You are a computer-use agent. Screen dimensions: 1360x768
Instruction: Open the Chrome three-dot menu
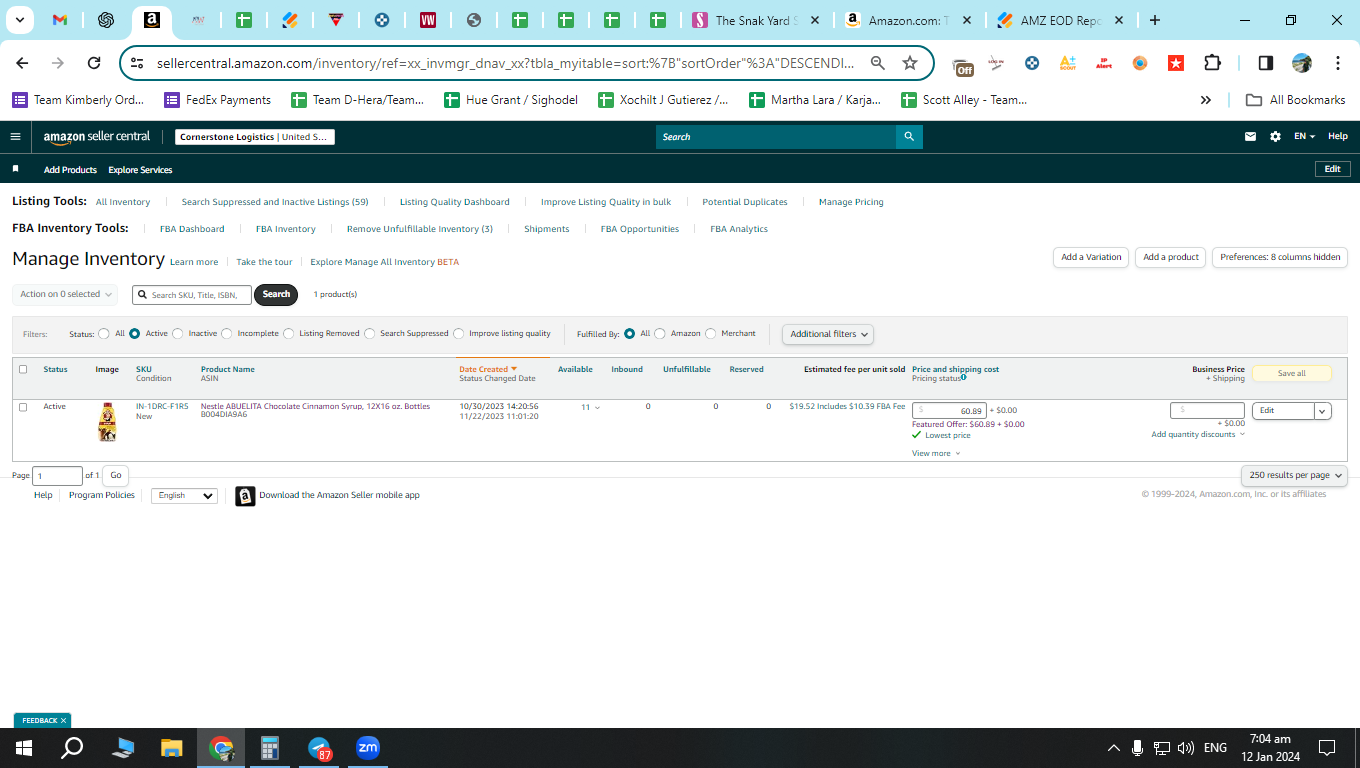pyautogui.click(x=1338, y=63)
